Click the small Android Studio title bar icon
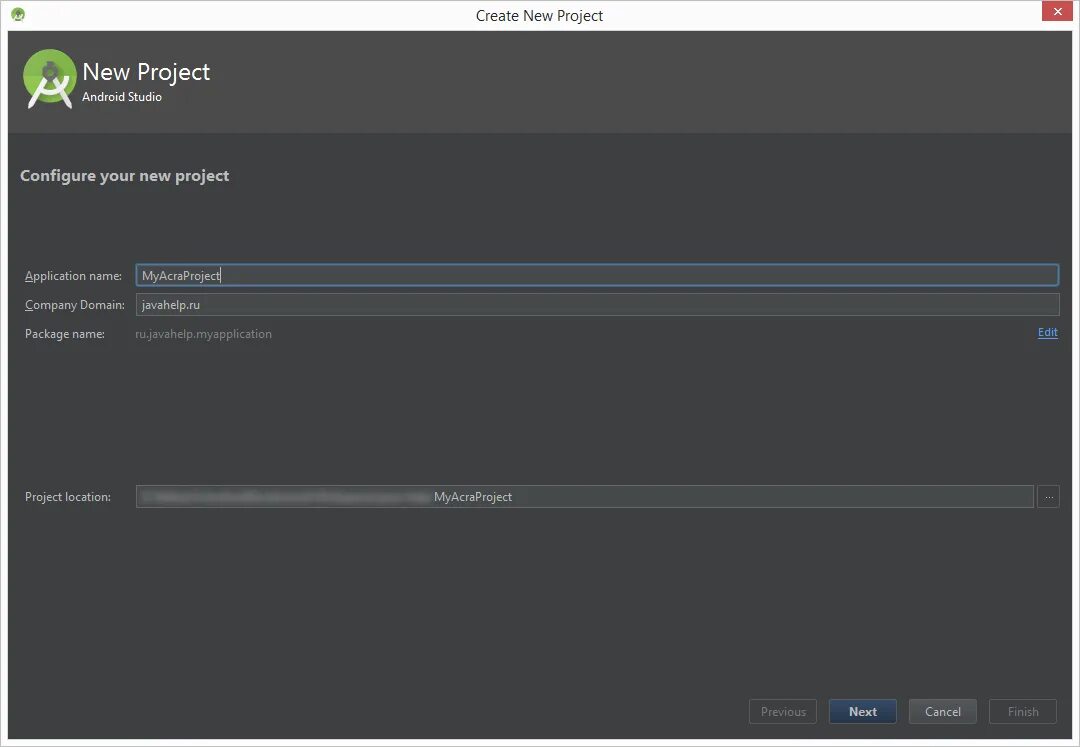The width and height of the screenshot is (1080, 747). coord(18,14)
